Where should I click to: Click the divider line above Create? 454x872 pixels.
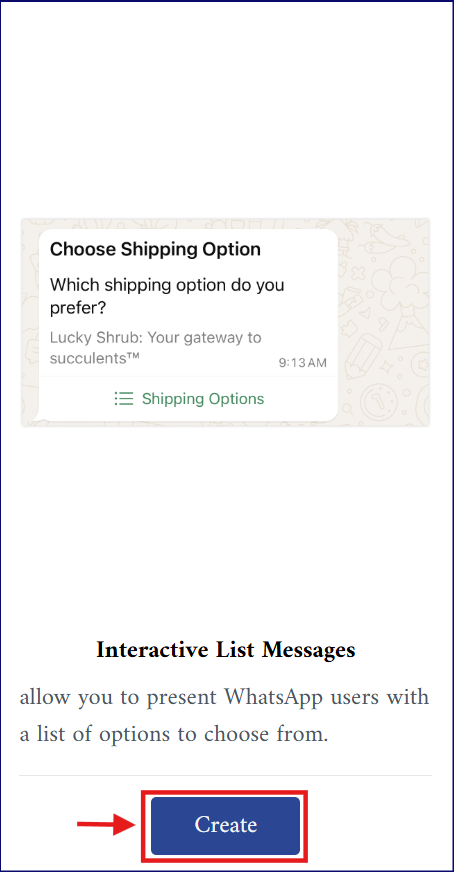(x=225, y=775)
